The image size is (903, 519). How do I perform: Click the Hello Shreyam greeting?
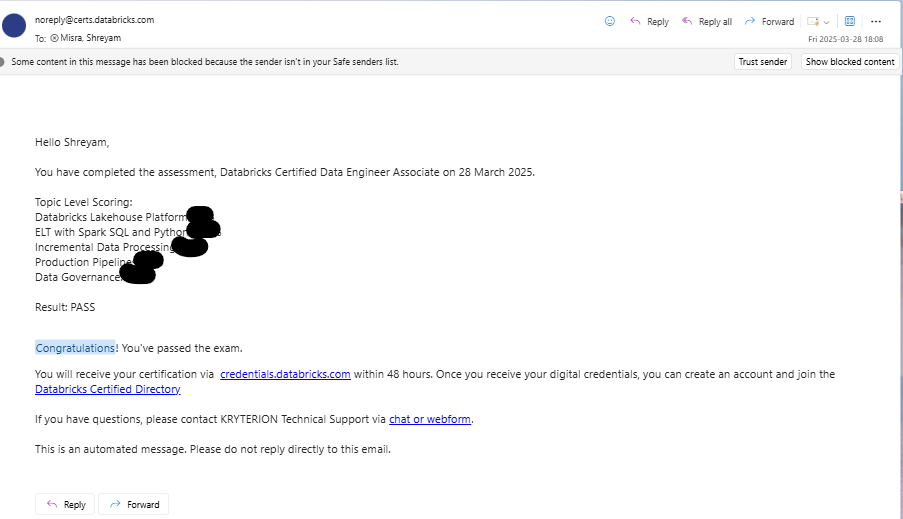(72, 142)
